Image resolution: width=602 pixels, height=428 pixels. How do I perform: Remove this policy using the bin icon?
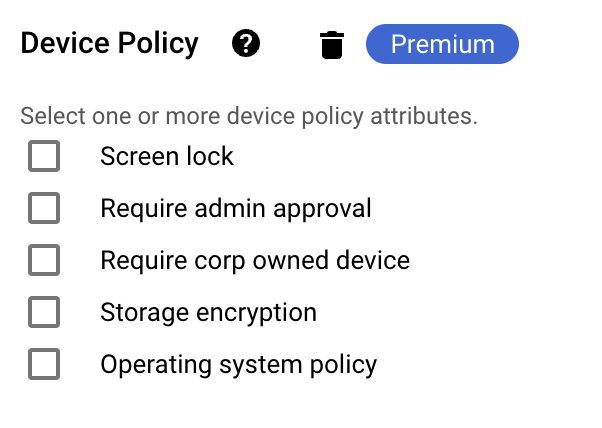pos(332,45)
